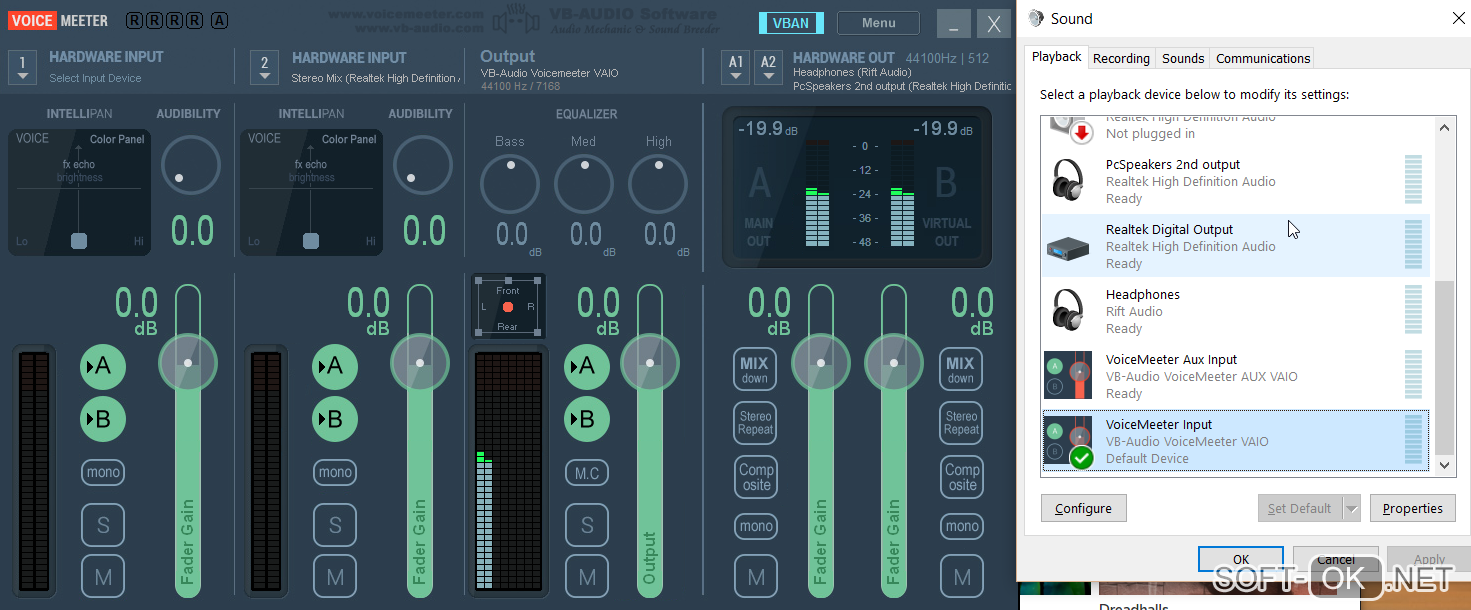
Task: Toggle Composite on bus B
Action: click(961, 476)
